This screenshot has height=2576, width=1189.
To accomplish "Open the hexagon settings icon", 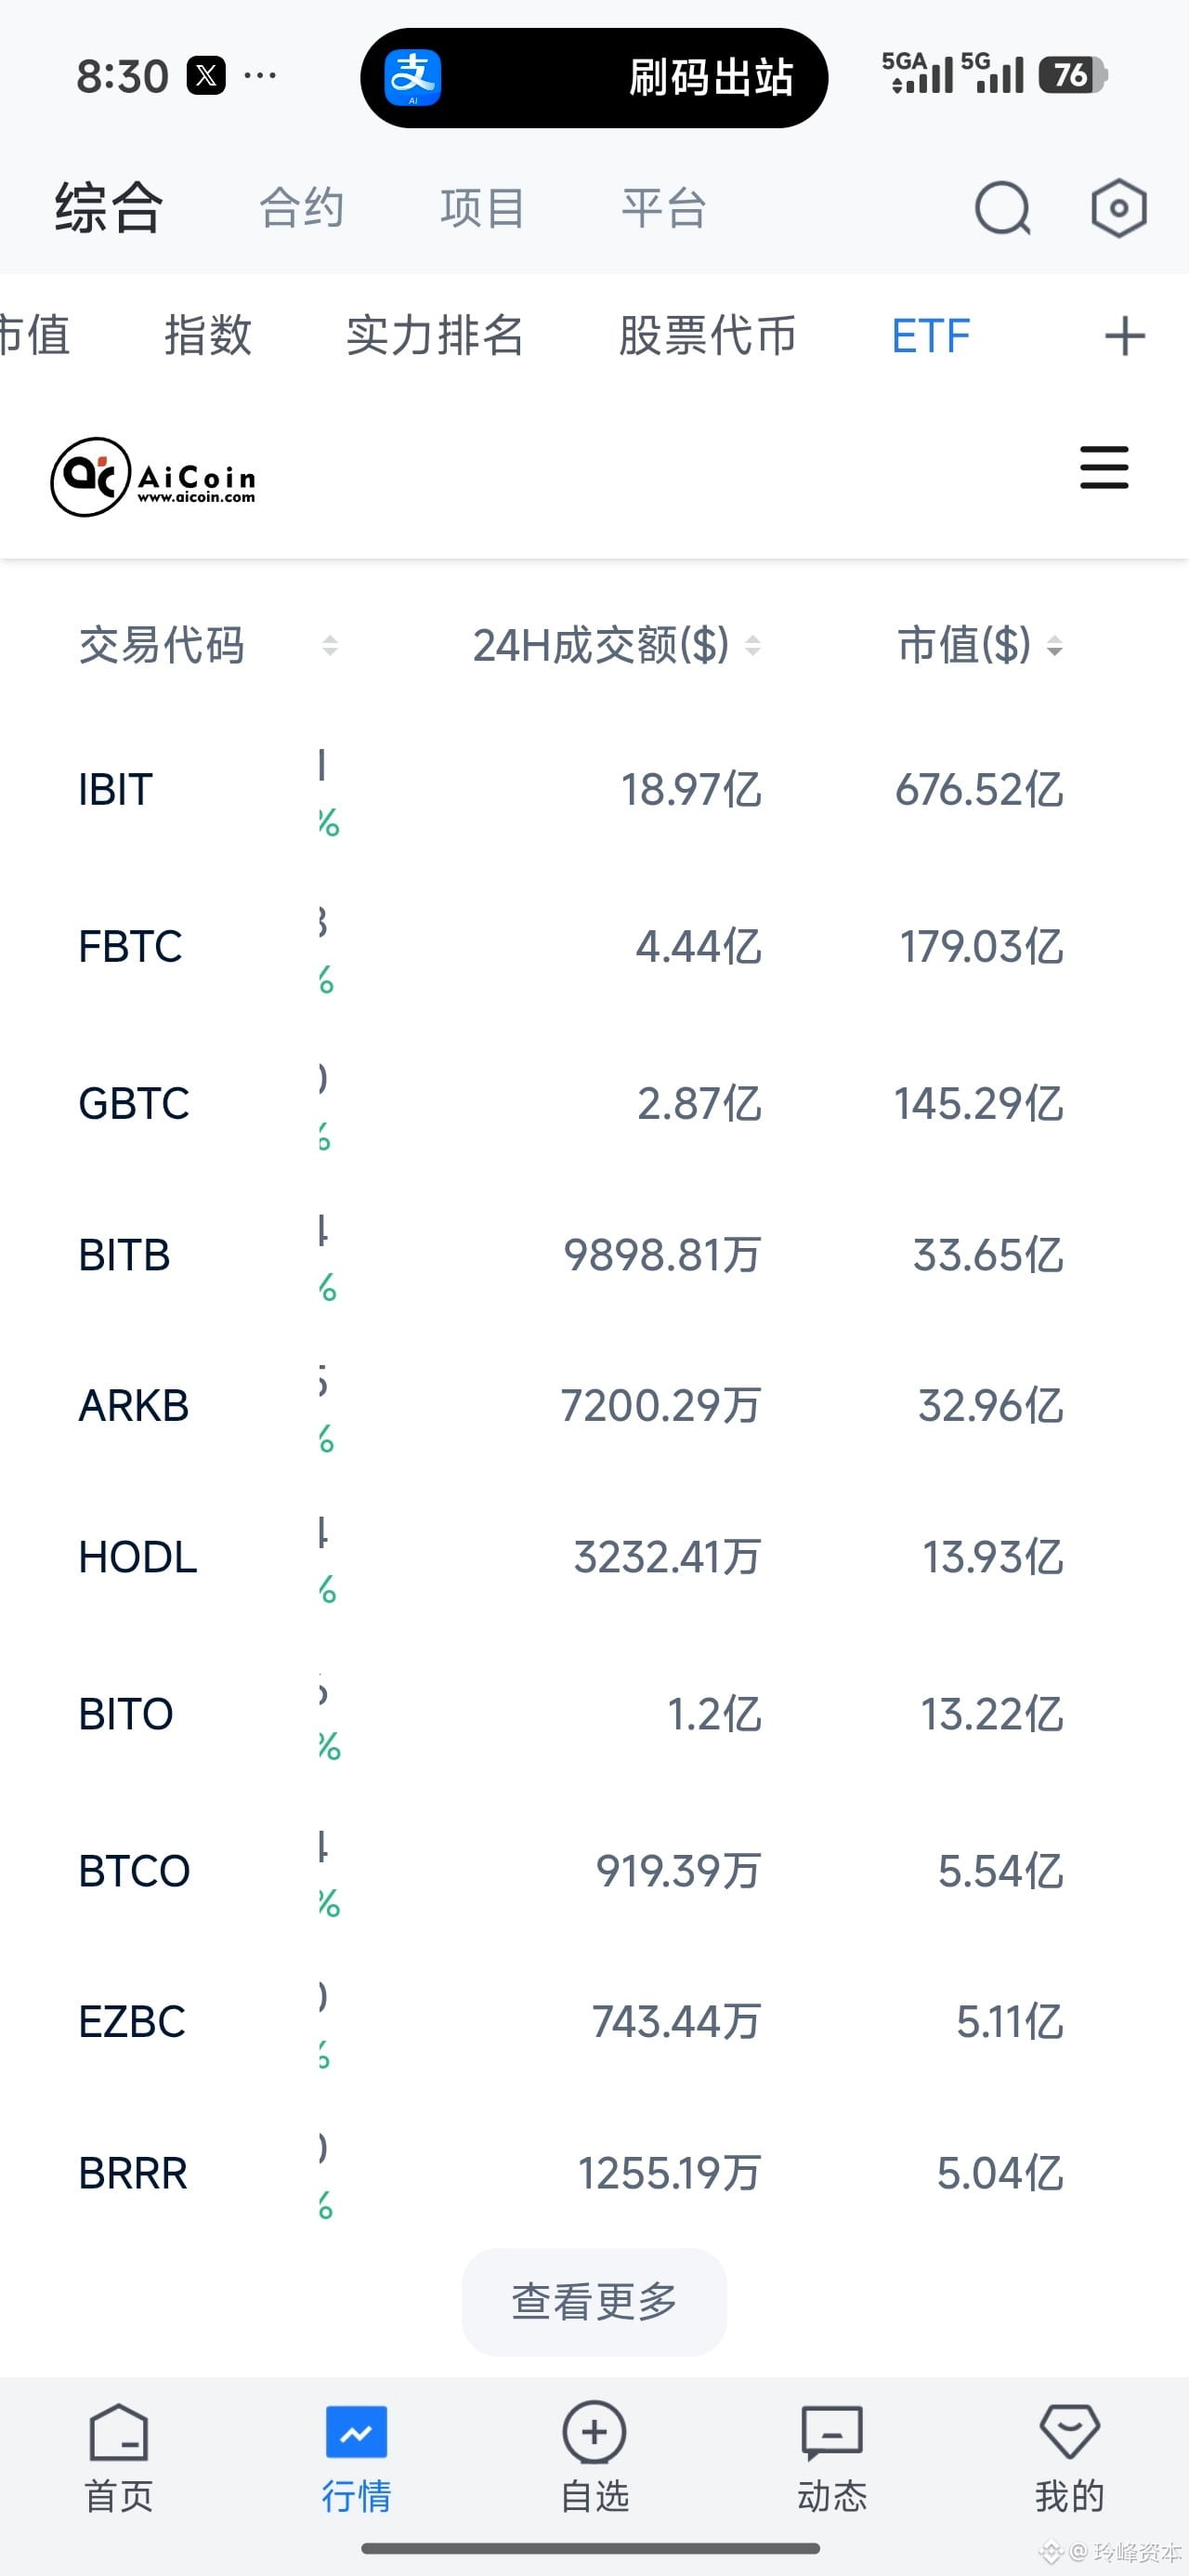I will point(1118,208).
